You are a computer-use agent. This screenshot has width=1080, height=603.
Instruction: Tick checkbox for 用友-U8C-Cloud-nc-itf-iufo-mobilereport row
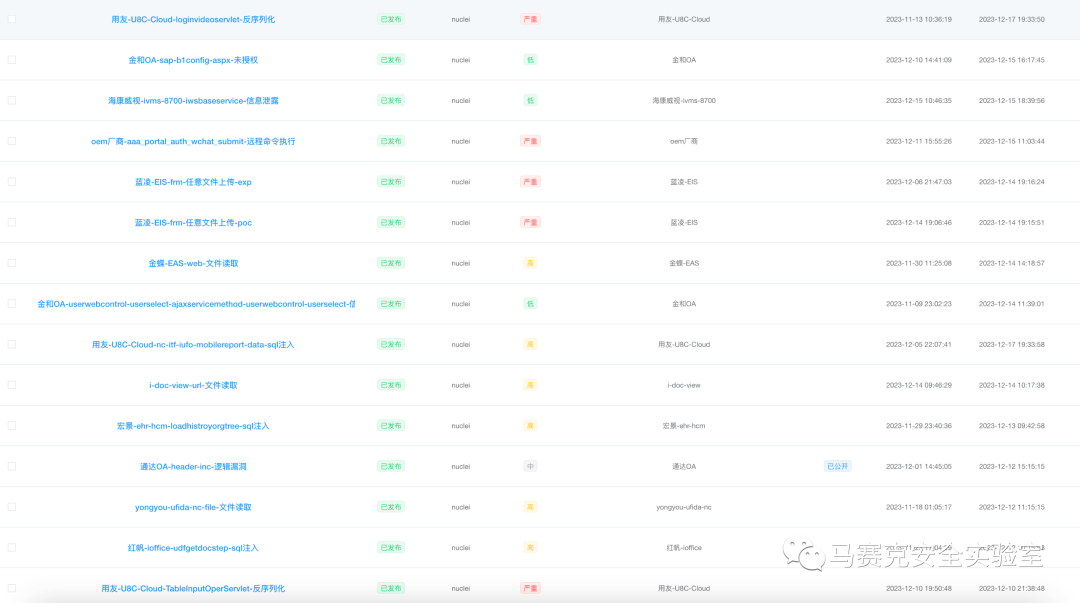12,345
